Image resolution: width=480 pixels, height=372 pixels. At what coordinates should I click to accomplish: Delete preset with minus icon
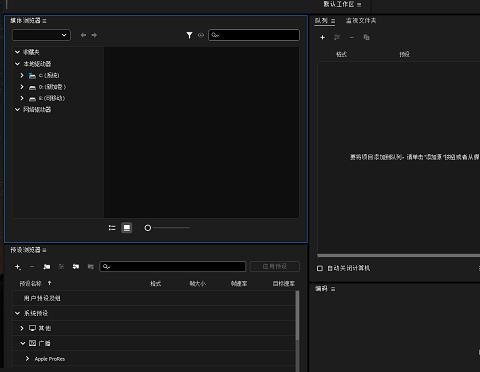click(32, 267)
